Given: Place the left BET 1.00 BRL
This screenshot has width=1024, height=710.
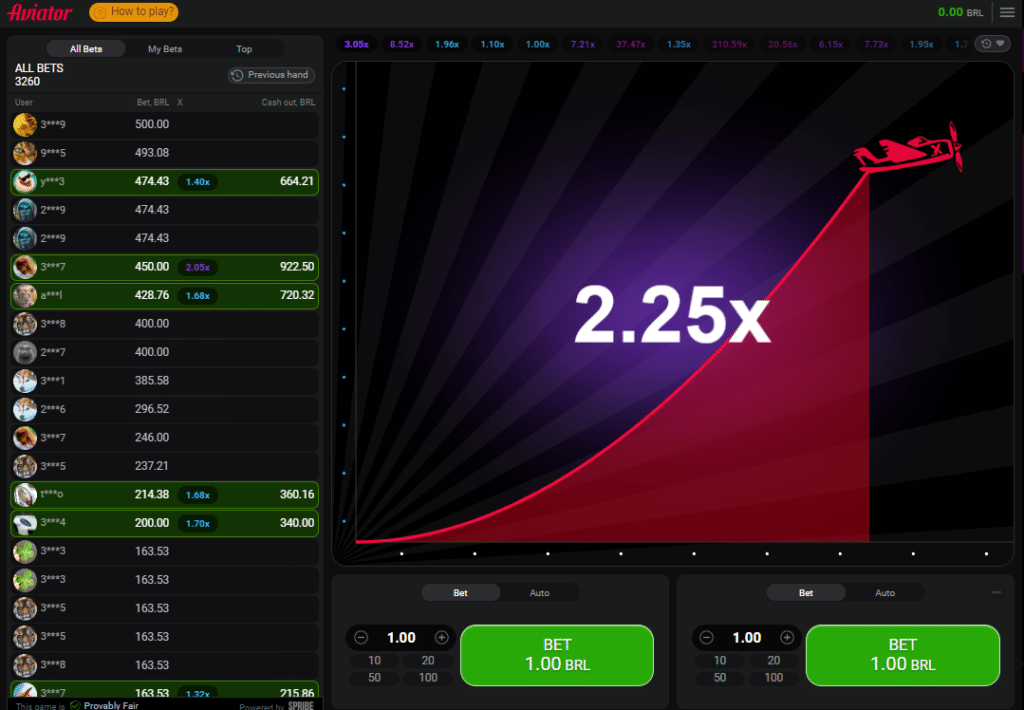Looking at the screenshot, I should pyautogui.click(x=557, y=655).
